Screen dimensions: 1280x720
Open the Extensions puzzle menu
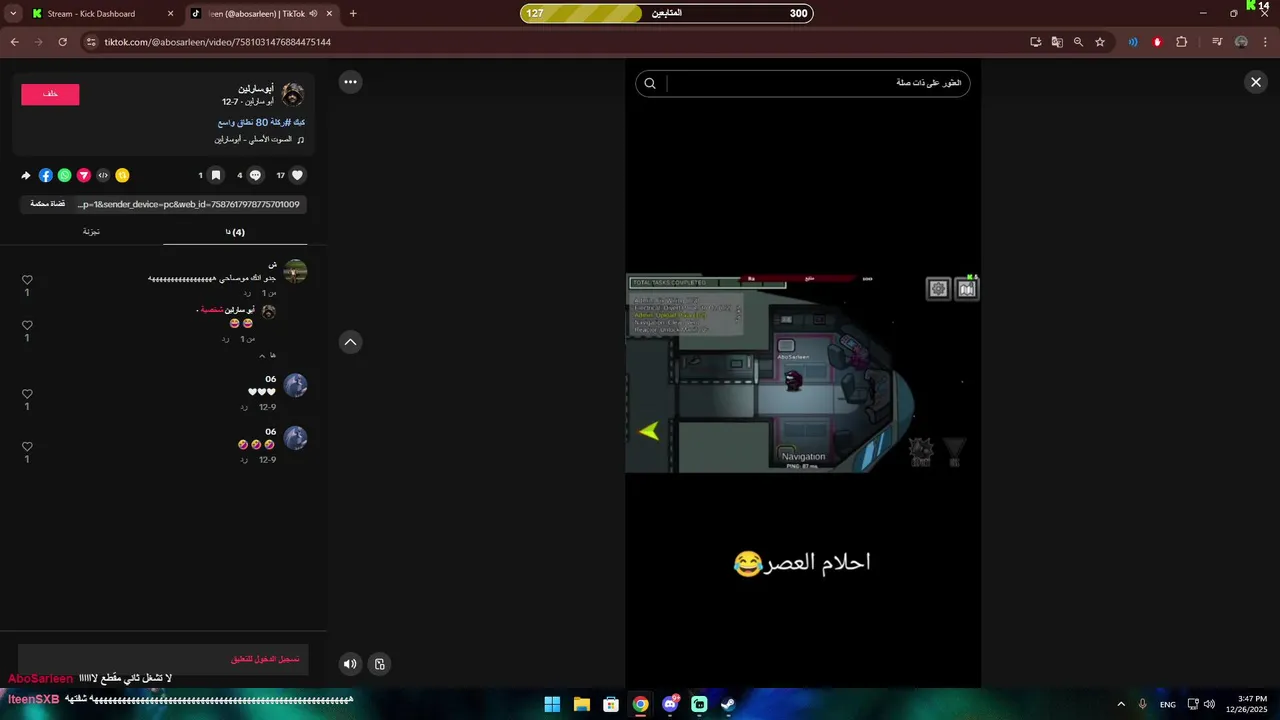click(x=1181, y=42)
